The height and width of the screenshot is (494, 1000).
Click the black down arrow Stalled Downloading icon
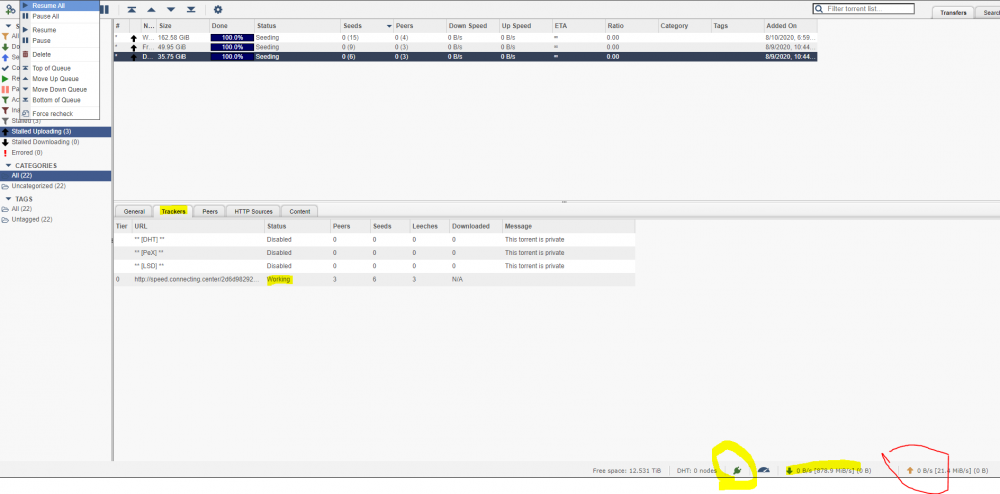(x=5, y=142)
